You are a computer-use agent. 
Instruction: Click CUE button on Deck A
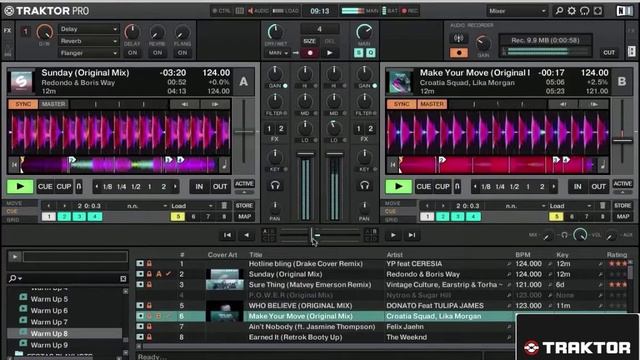tap(45, 187)
